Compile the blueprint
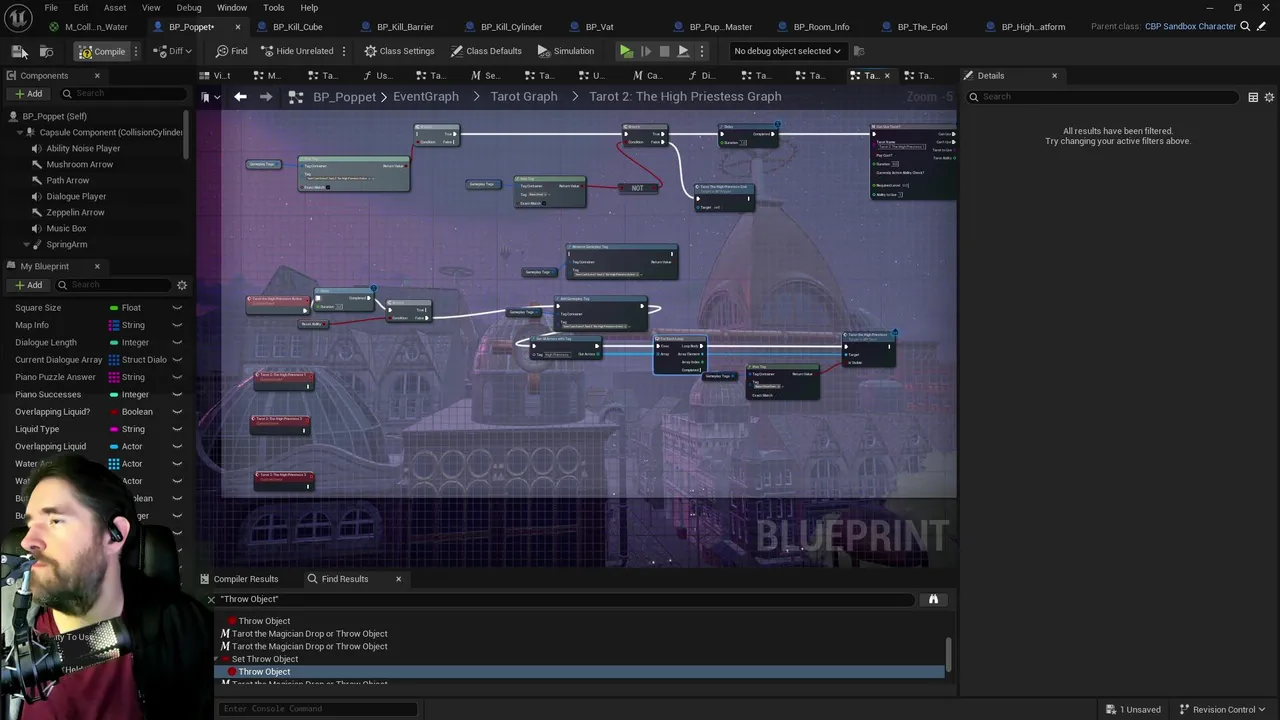 pyautogui.click(x=102, y=51)
